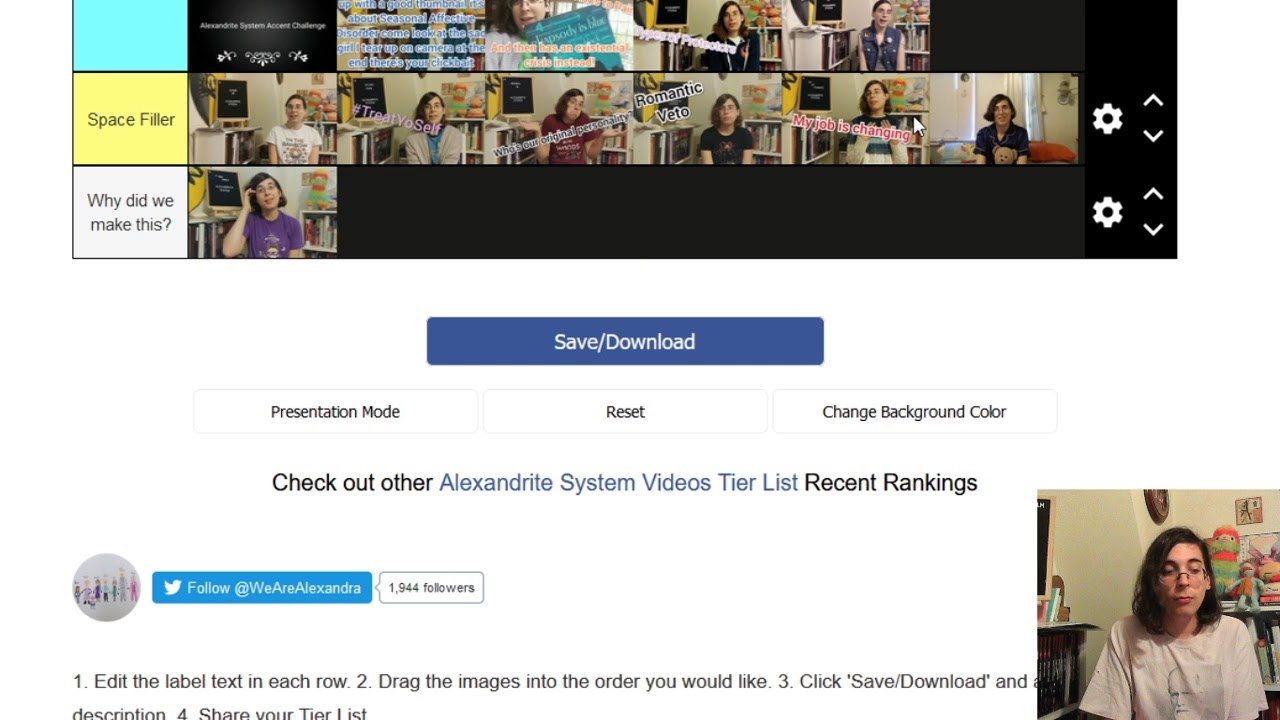Open Alexandrite System Videos Tier List link
The height and width of the screenshot is (720, 1280).
click(x=618, y=483)
